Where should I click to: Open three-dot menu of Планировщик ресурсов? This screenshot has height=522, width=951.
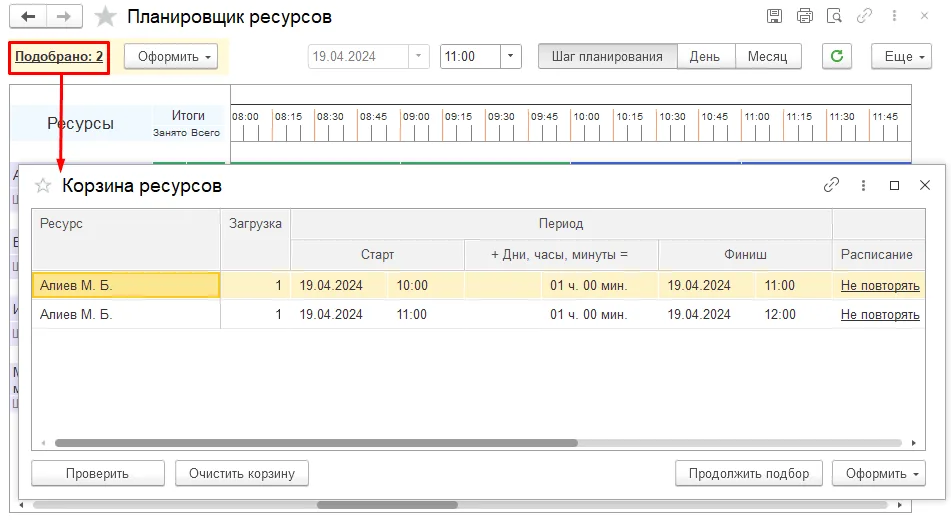tap(894, 16)
